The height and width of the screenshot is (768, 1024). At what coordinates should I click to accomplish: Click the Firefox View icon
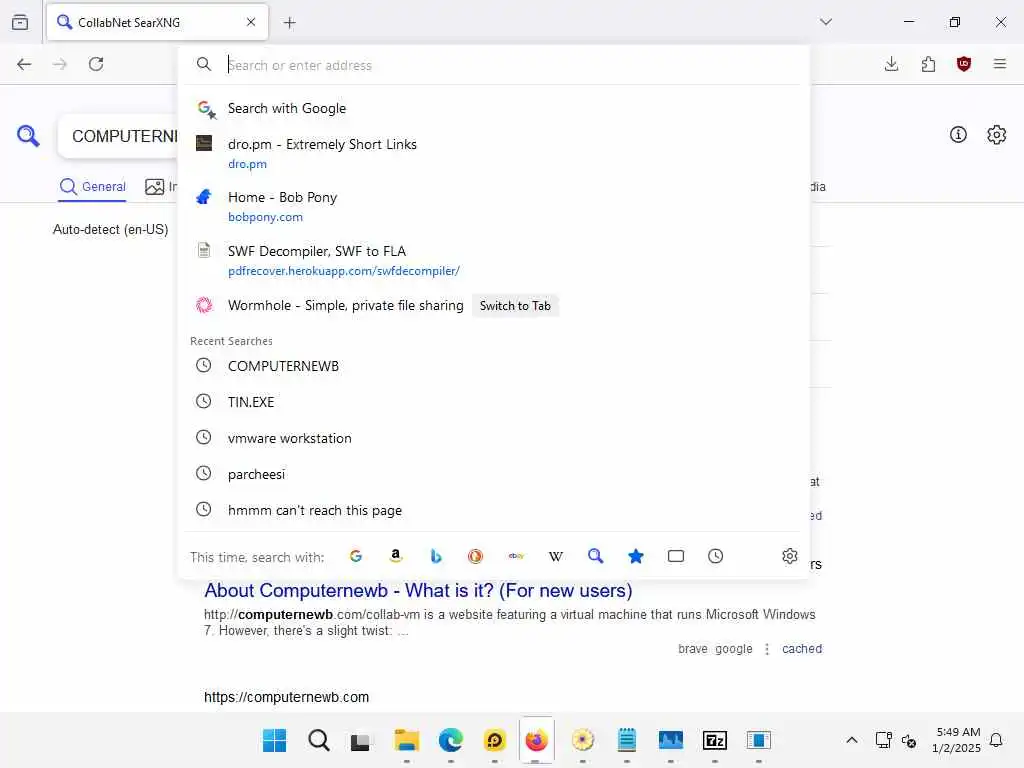pos(20,22)
